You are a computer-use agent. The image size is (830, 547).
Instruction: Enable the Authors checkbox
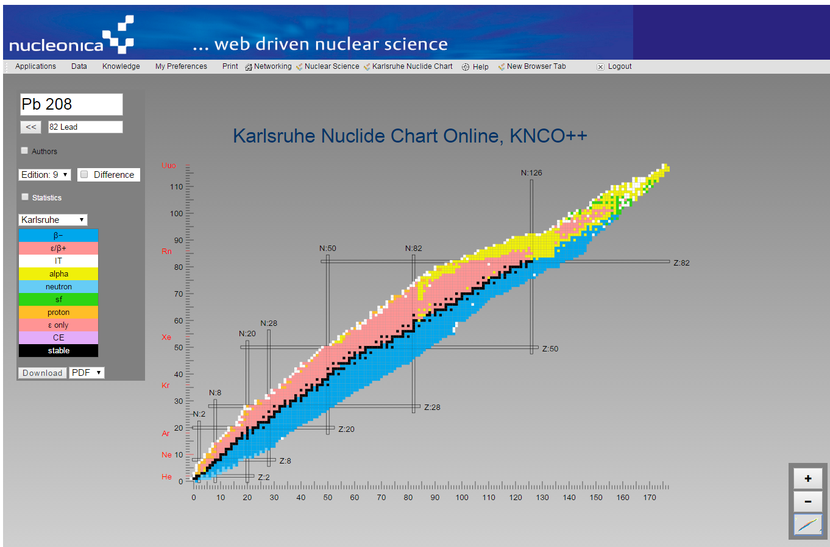point(24,151)
